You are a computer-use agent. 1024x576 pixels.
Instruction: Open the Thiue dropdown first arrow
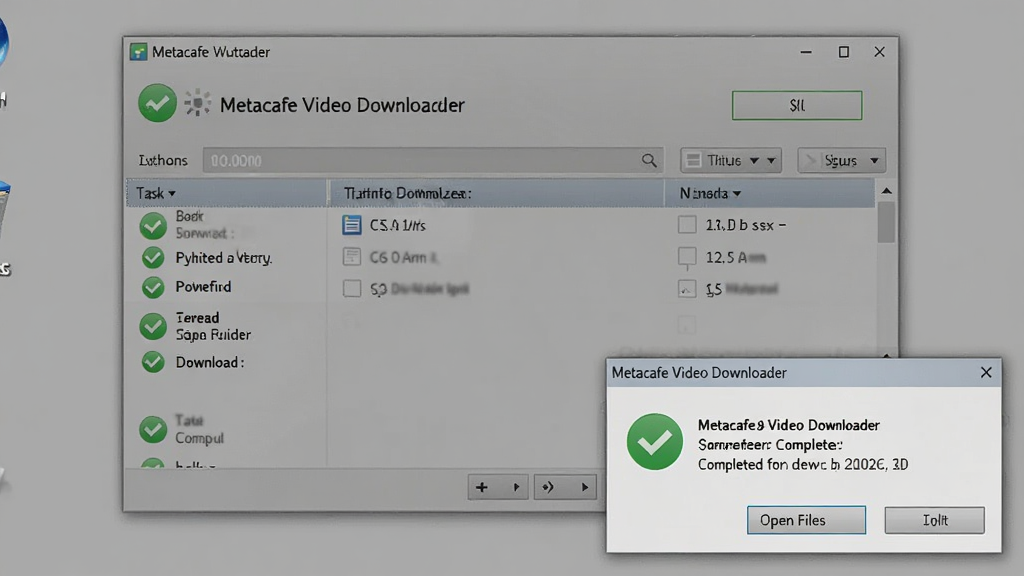point(754,161)
